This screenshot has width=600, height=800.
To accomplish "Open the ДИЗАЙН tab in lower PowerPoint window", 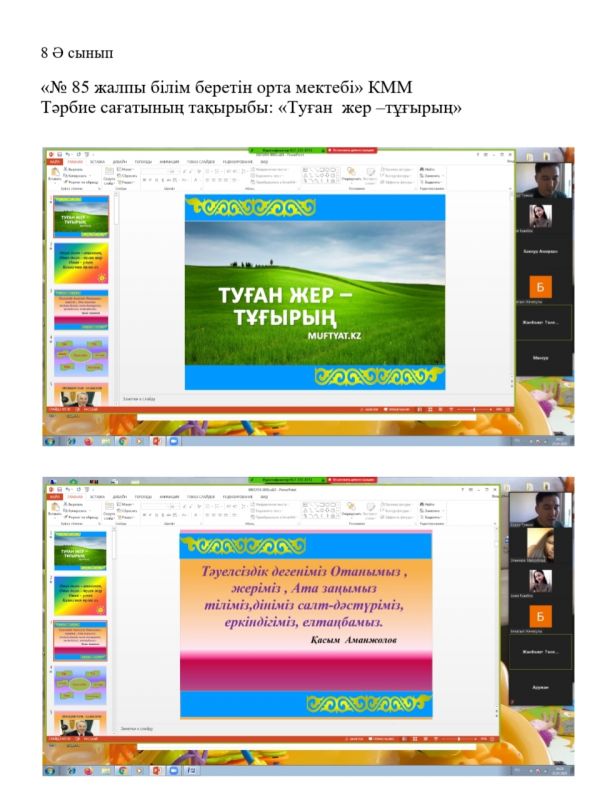I will click(x=120, y=496).
